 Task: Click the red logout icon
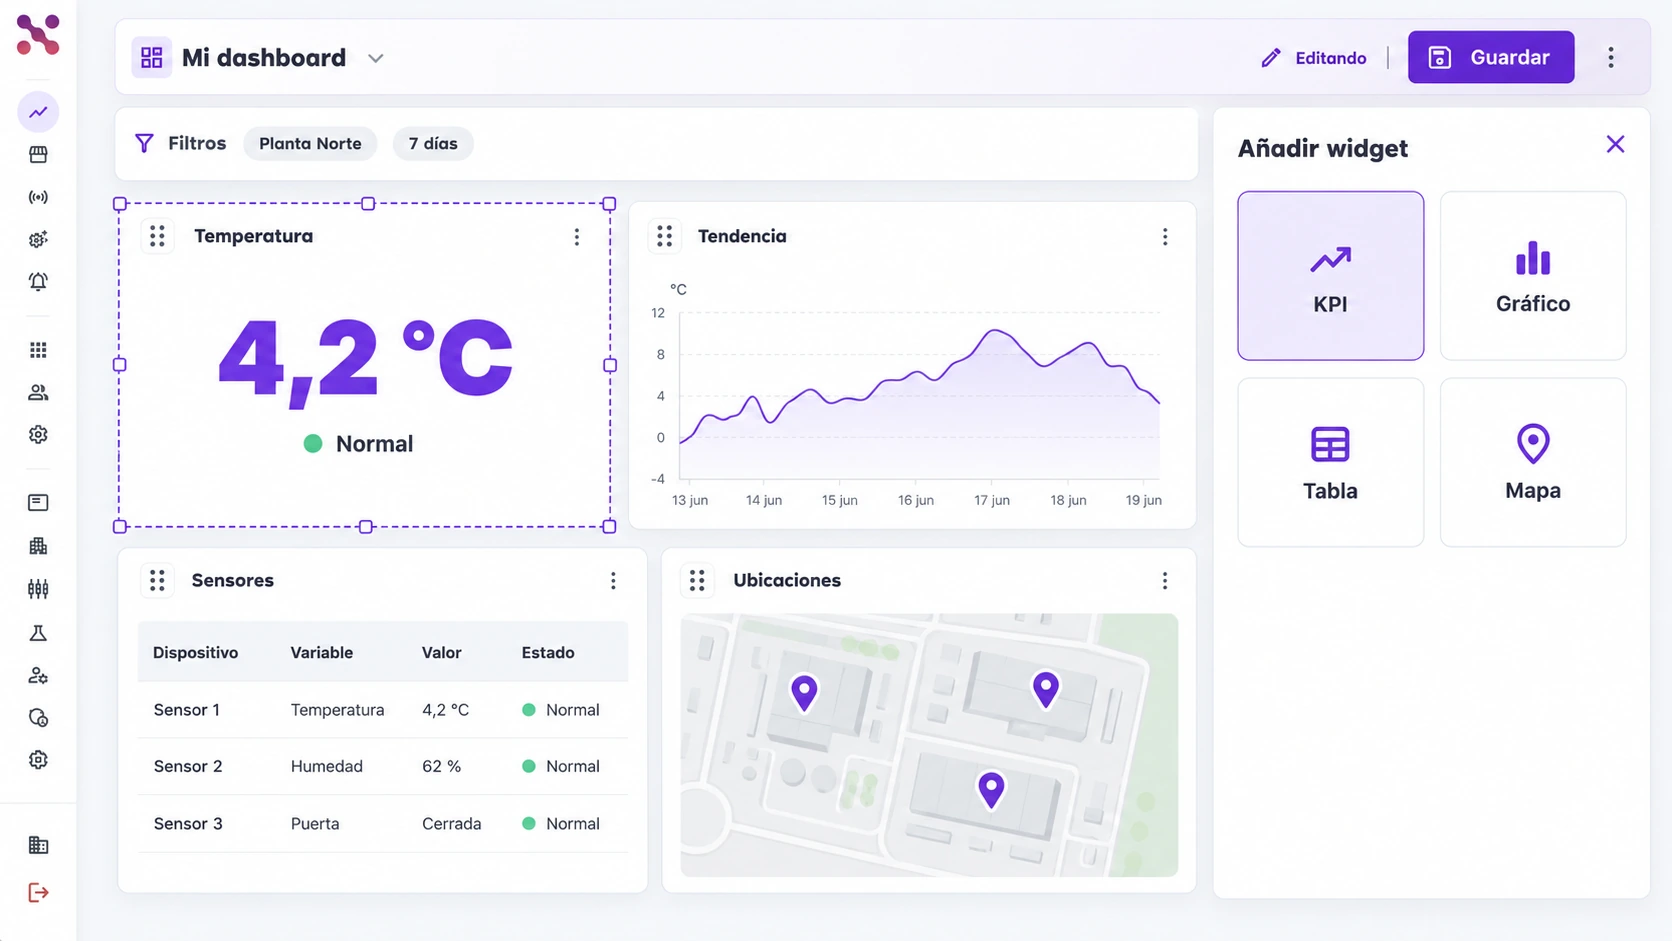point(38,893)
